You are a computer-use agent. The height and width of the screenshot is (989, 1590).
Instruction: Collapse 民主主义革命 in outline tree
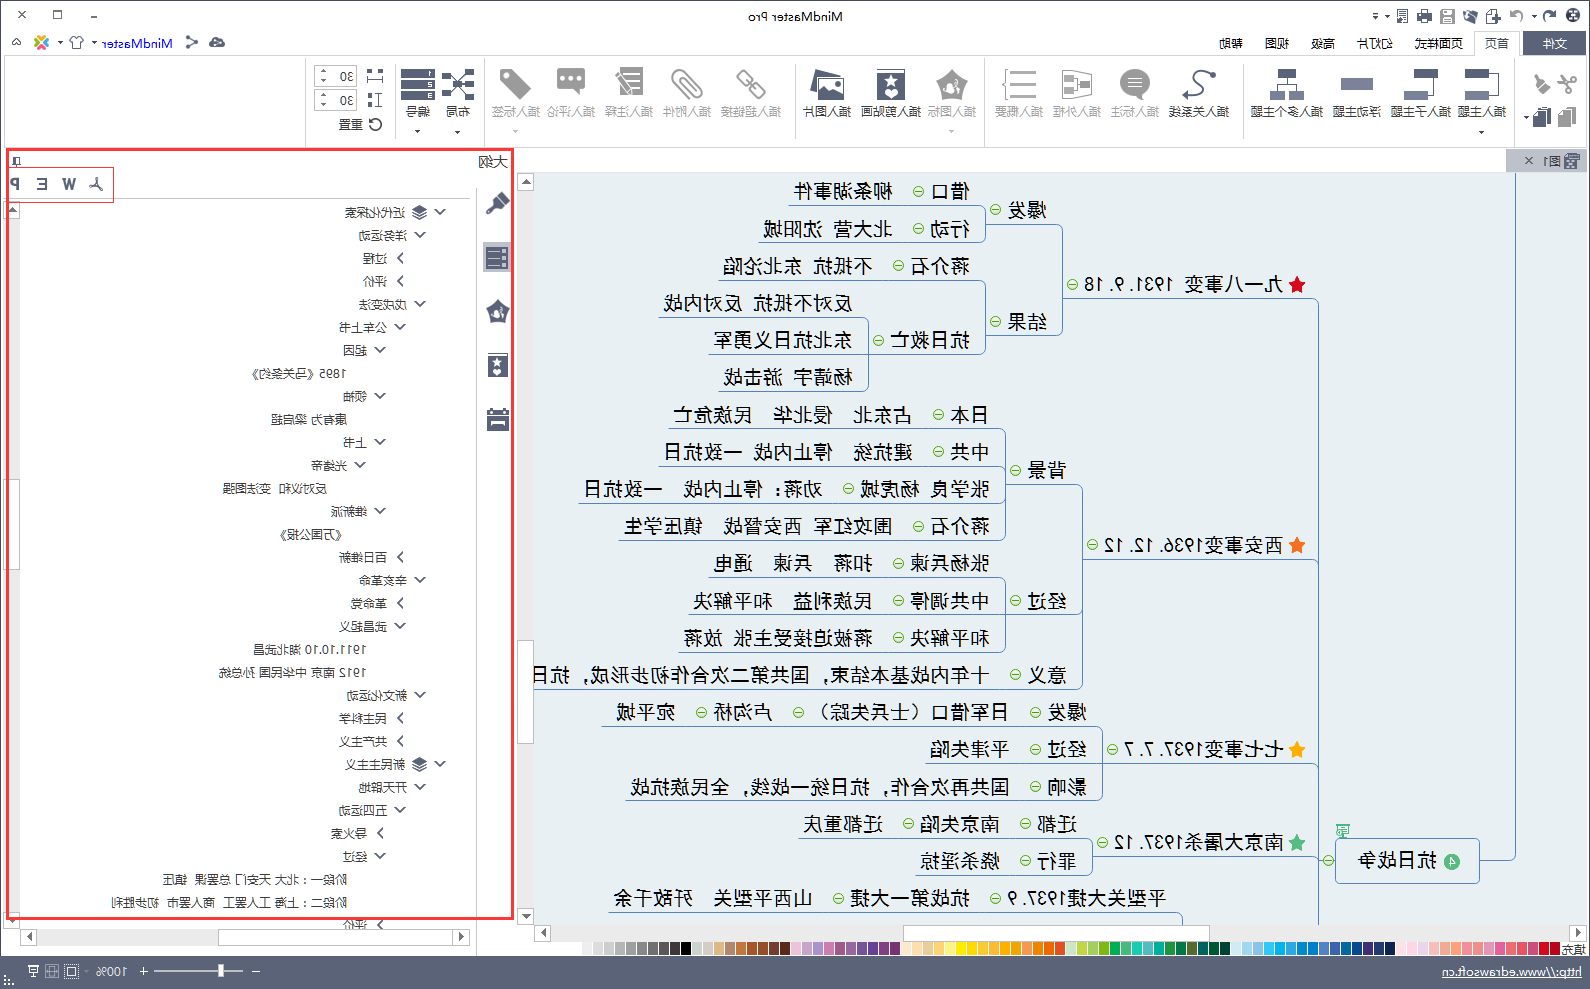(440, 764)
